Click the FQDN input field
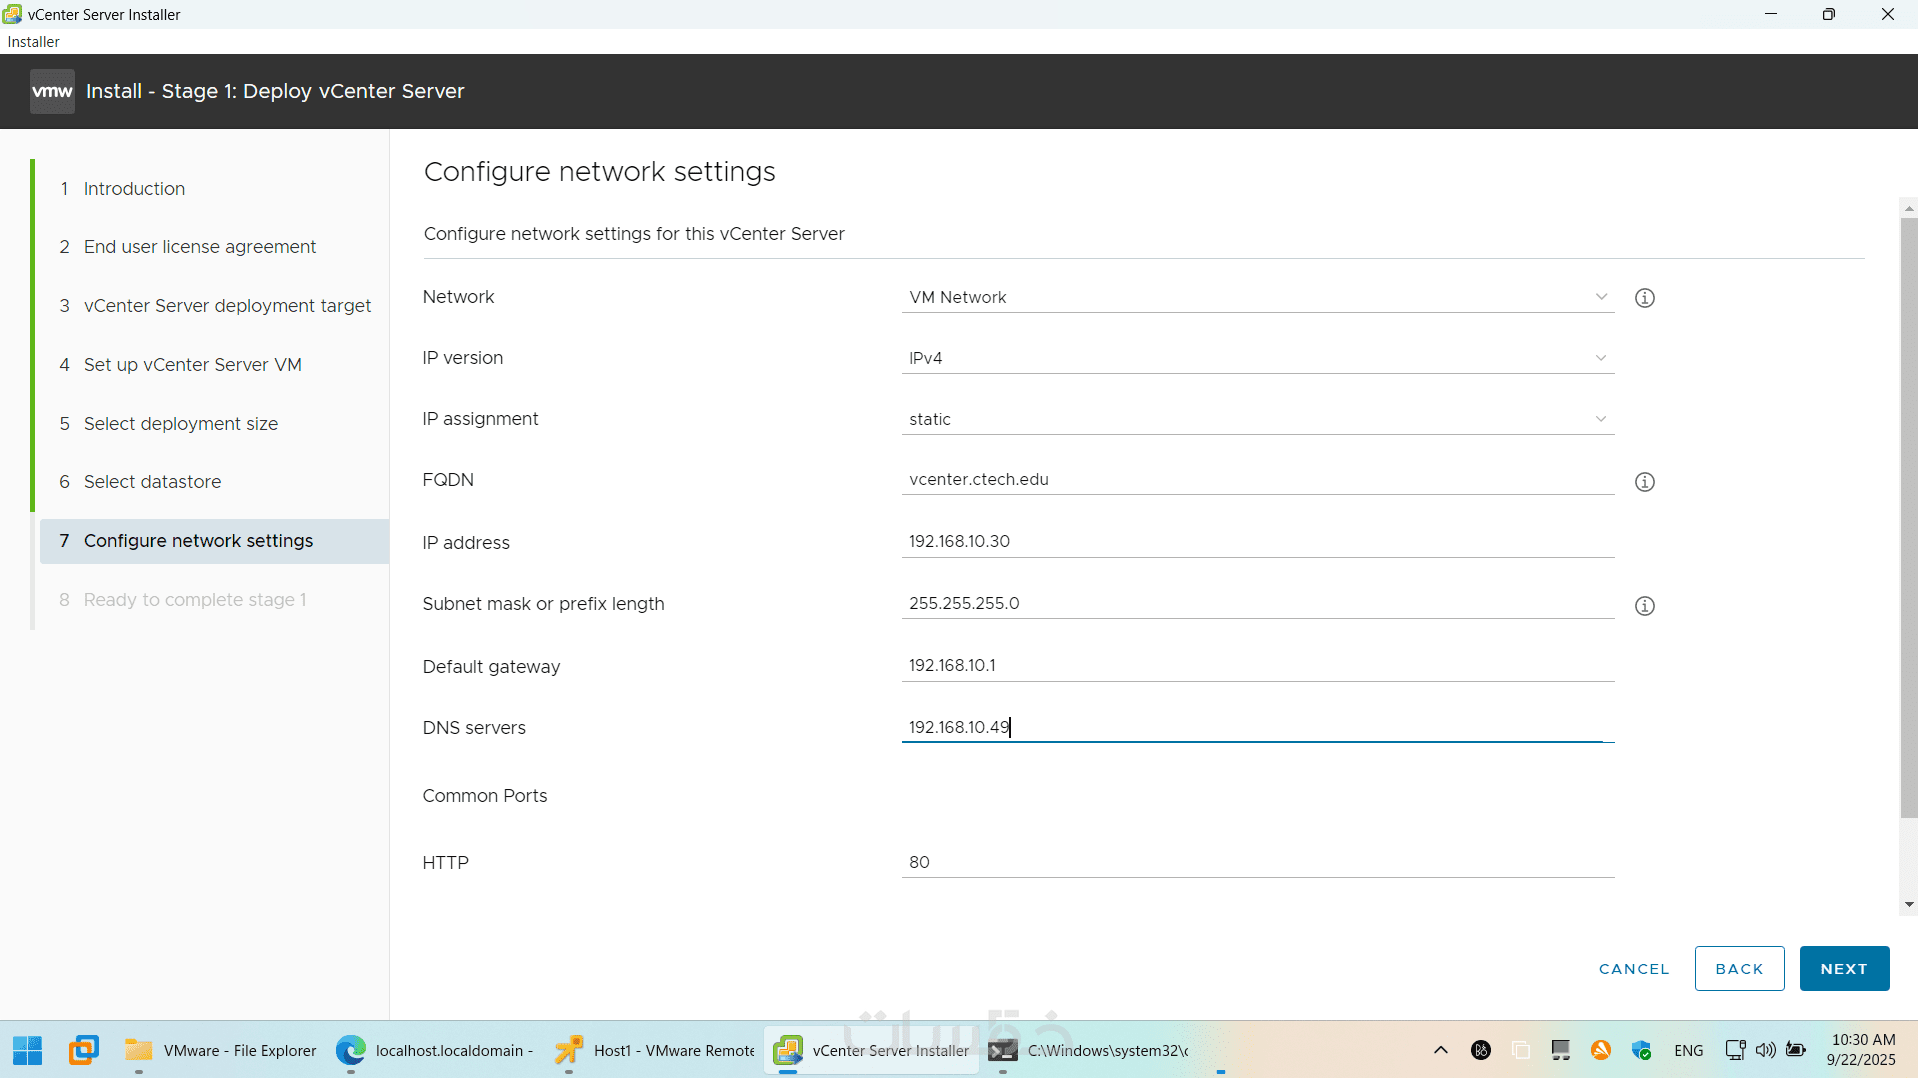 pyautogui.click(x=1258, y=480)
